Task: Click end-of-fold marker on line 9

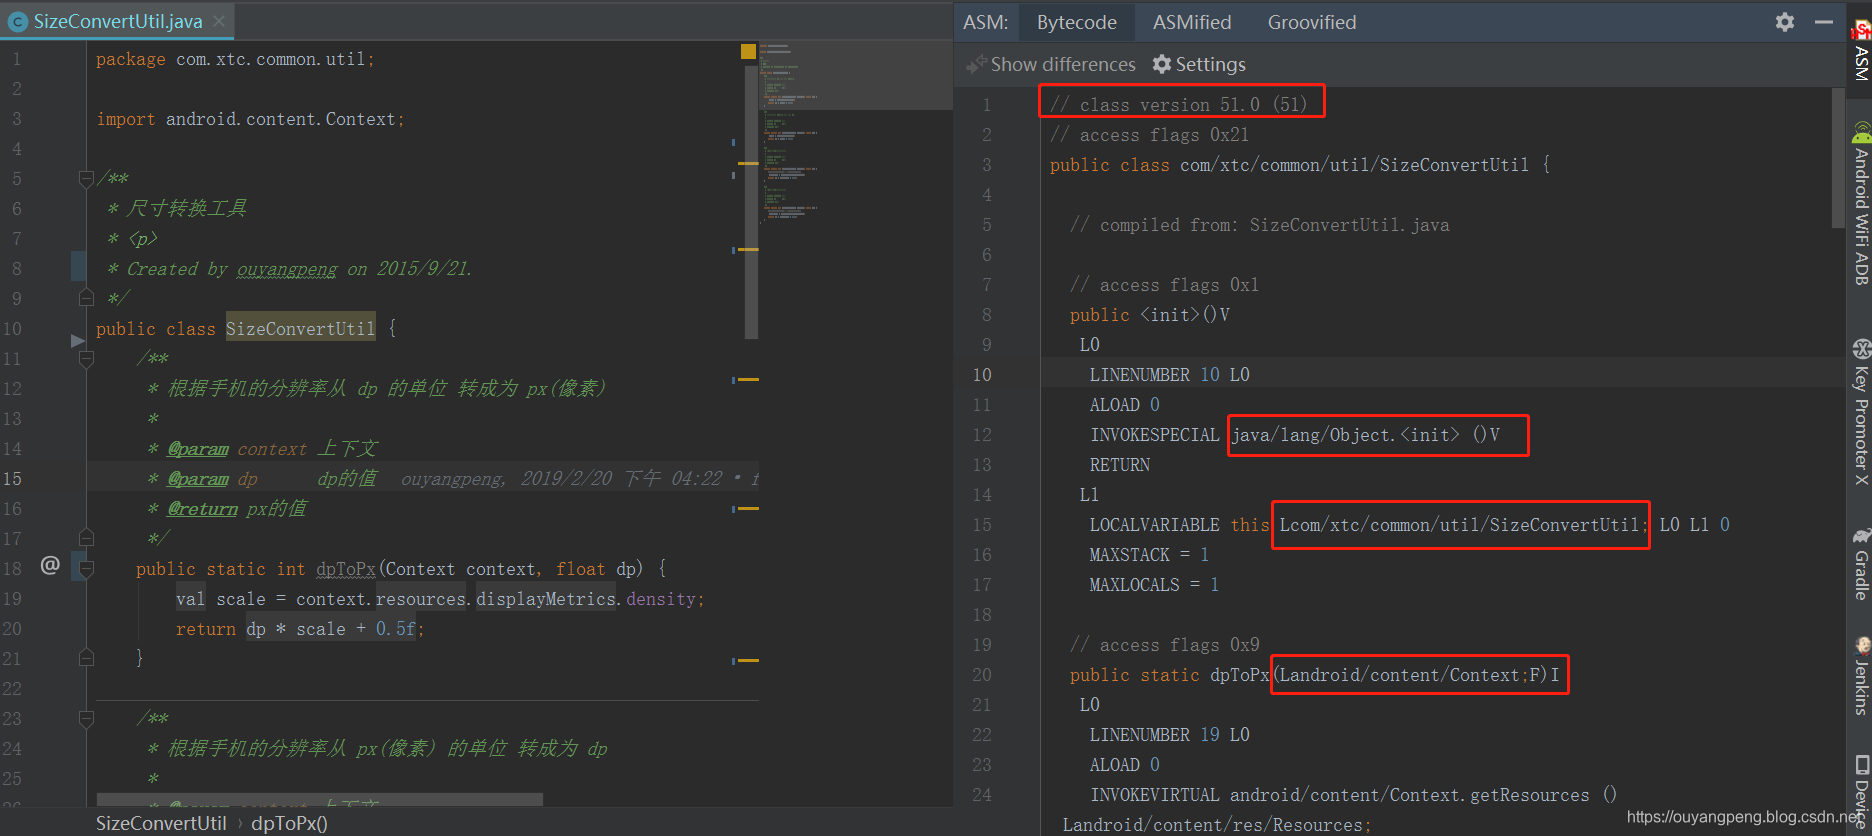Action: click(86, 298)
